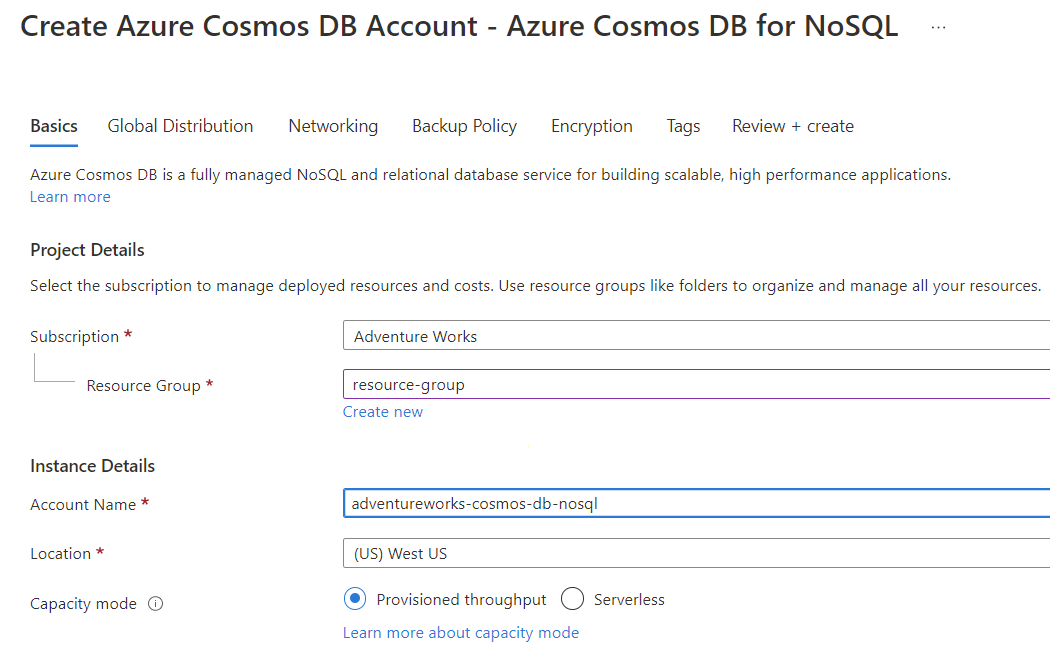Click the Create new resource group link
This screenshot has width=1050, height=654.
point(383,412)
